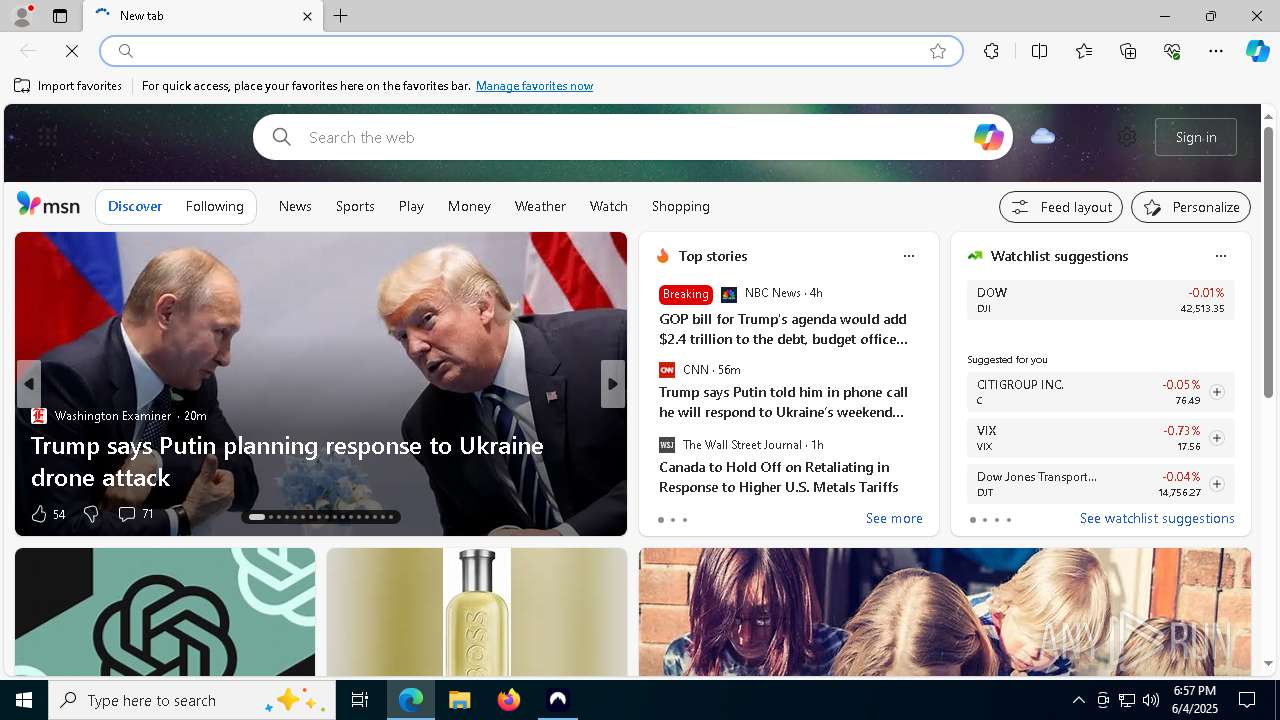Select the Following tab
The image size is (1280, 720).
tap(214, 206)
